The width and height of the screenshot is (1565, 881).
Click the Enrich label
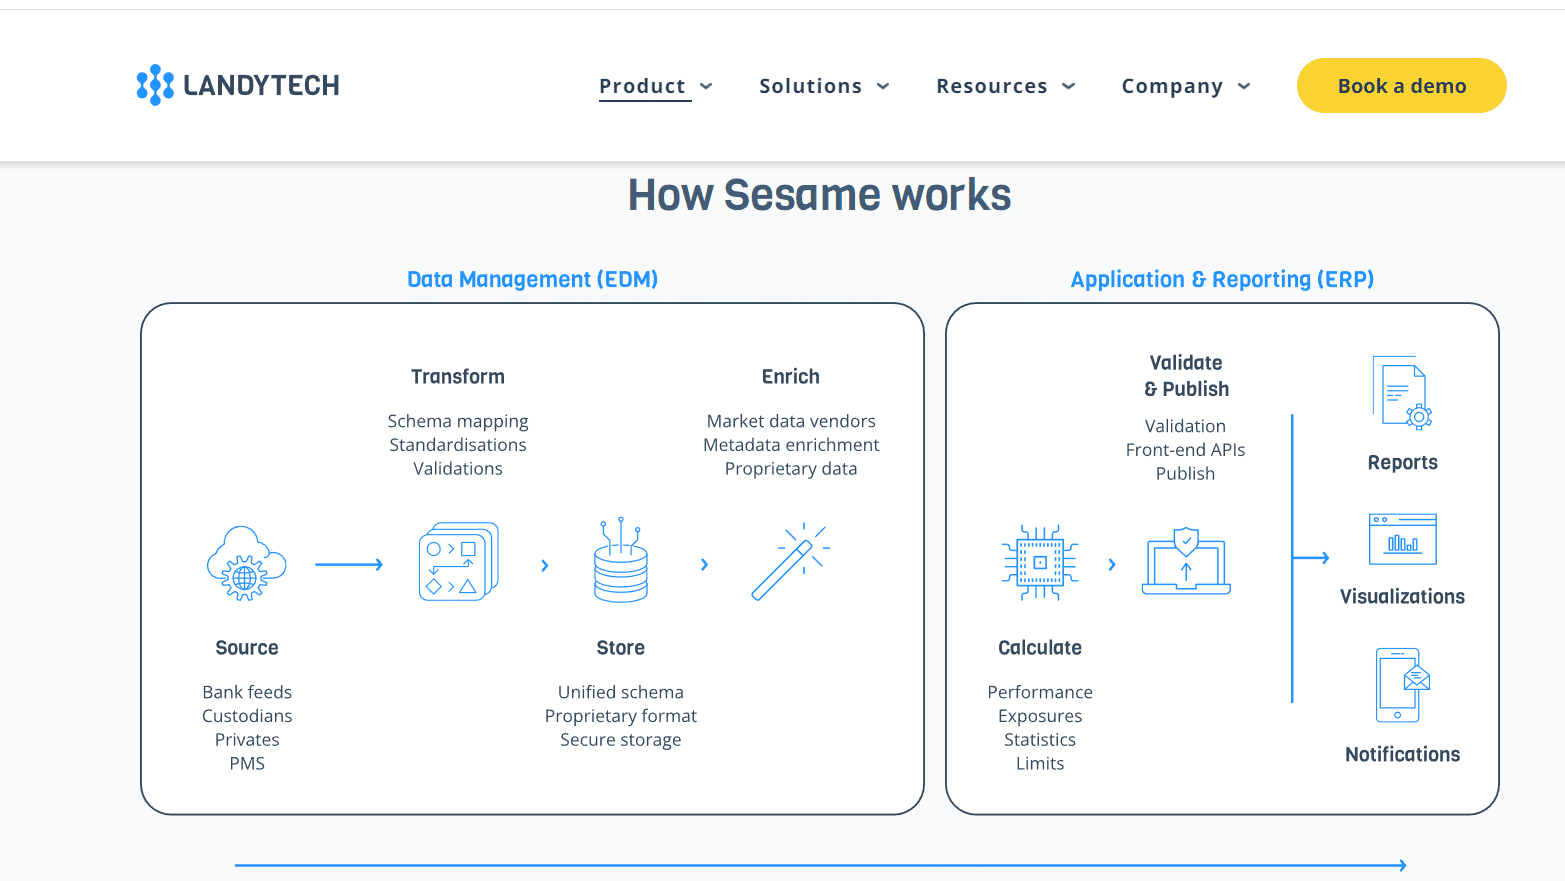coord(790,377)
